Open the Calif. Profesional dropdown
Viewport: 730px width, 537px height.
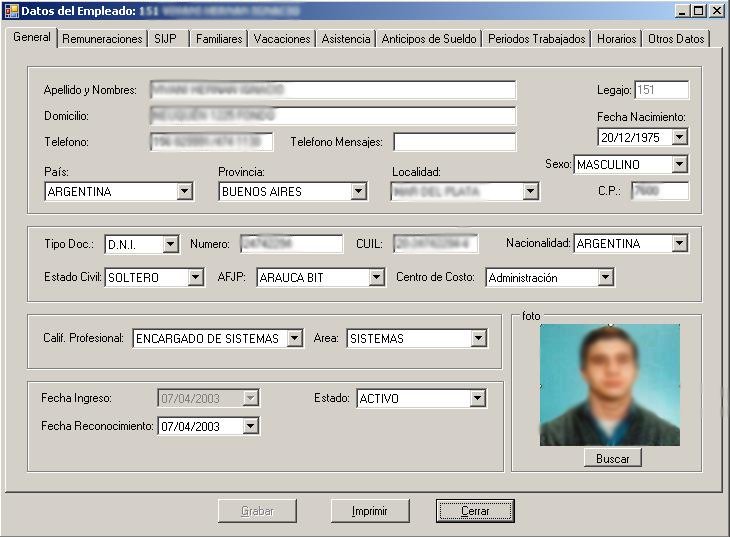click(x=294, y=338)
